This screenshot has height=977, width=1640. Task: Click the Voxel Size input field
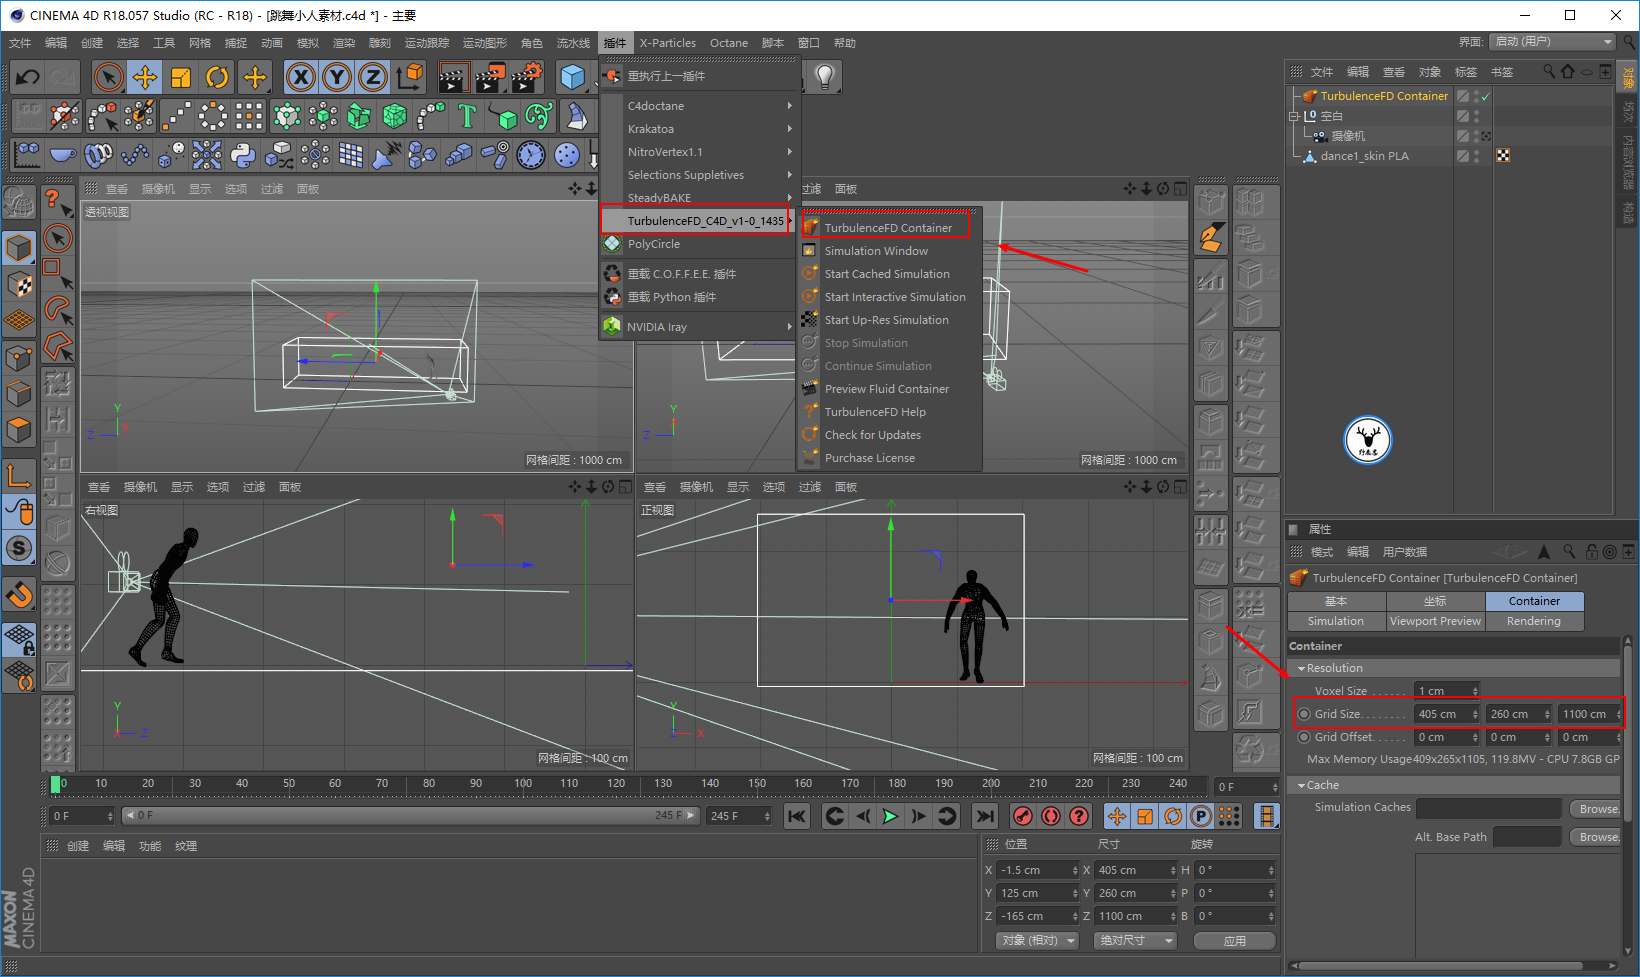1447,691
